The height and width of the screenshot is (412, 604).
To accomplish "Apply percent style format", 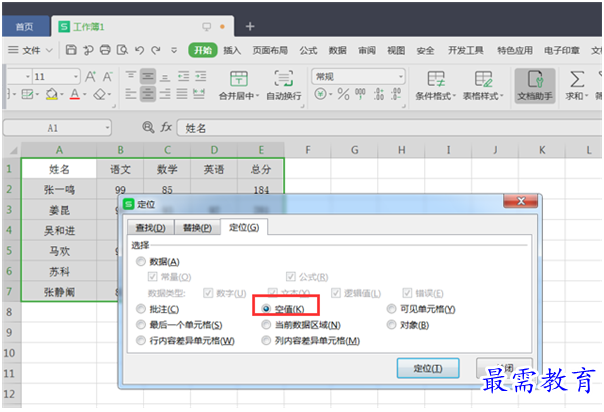I will [x=343, y=94].
